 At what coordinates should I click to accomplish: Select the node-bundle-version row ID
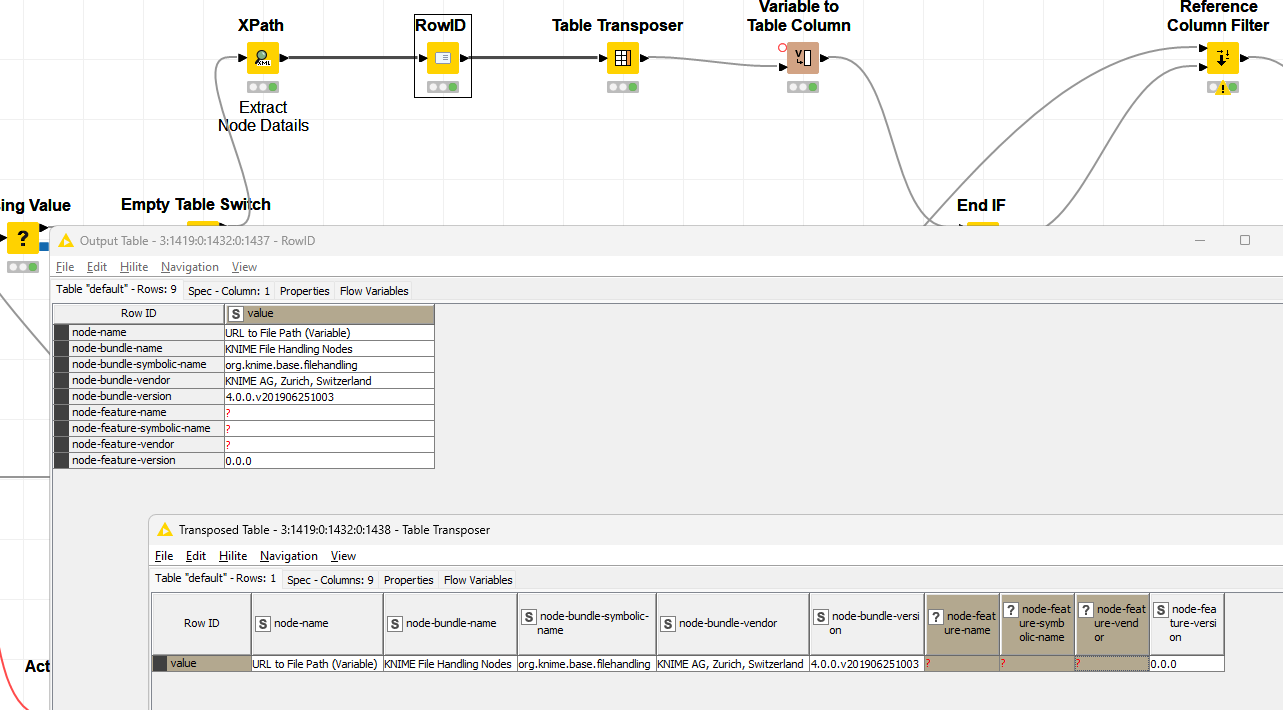tap(139, 396)
